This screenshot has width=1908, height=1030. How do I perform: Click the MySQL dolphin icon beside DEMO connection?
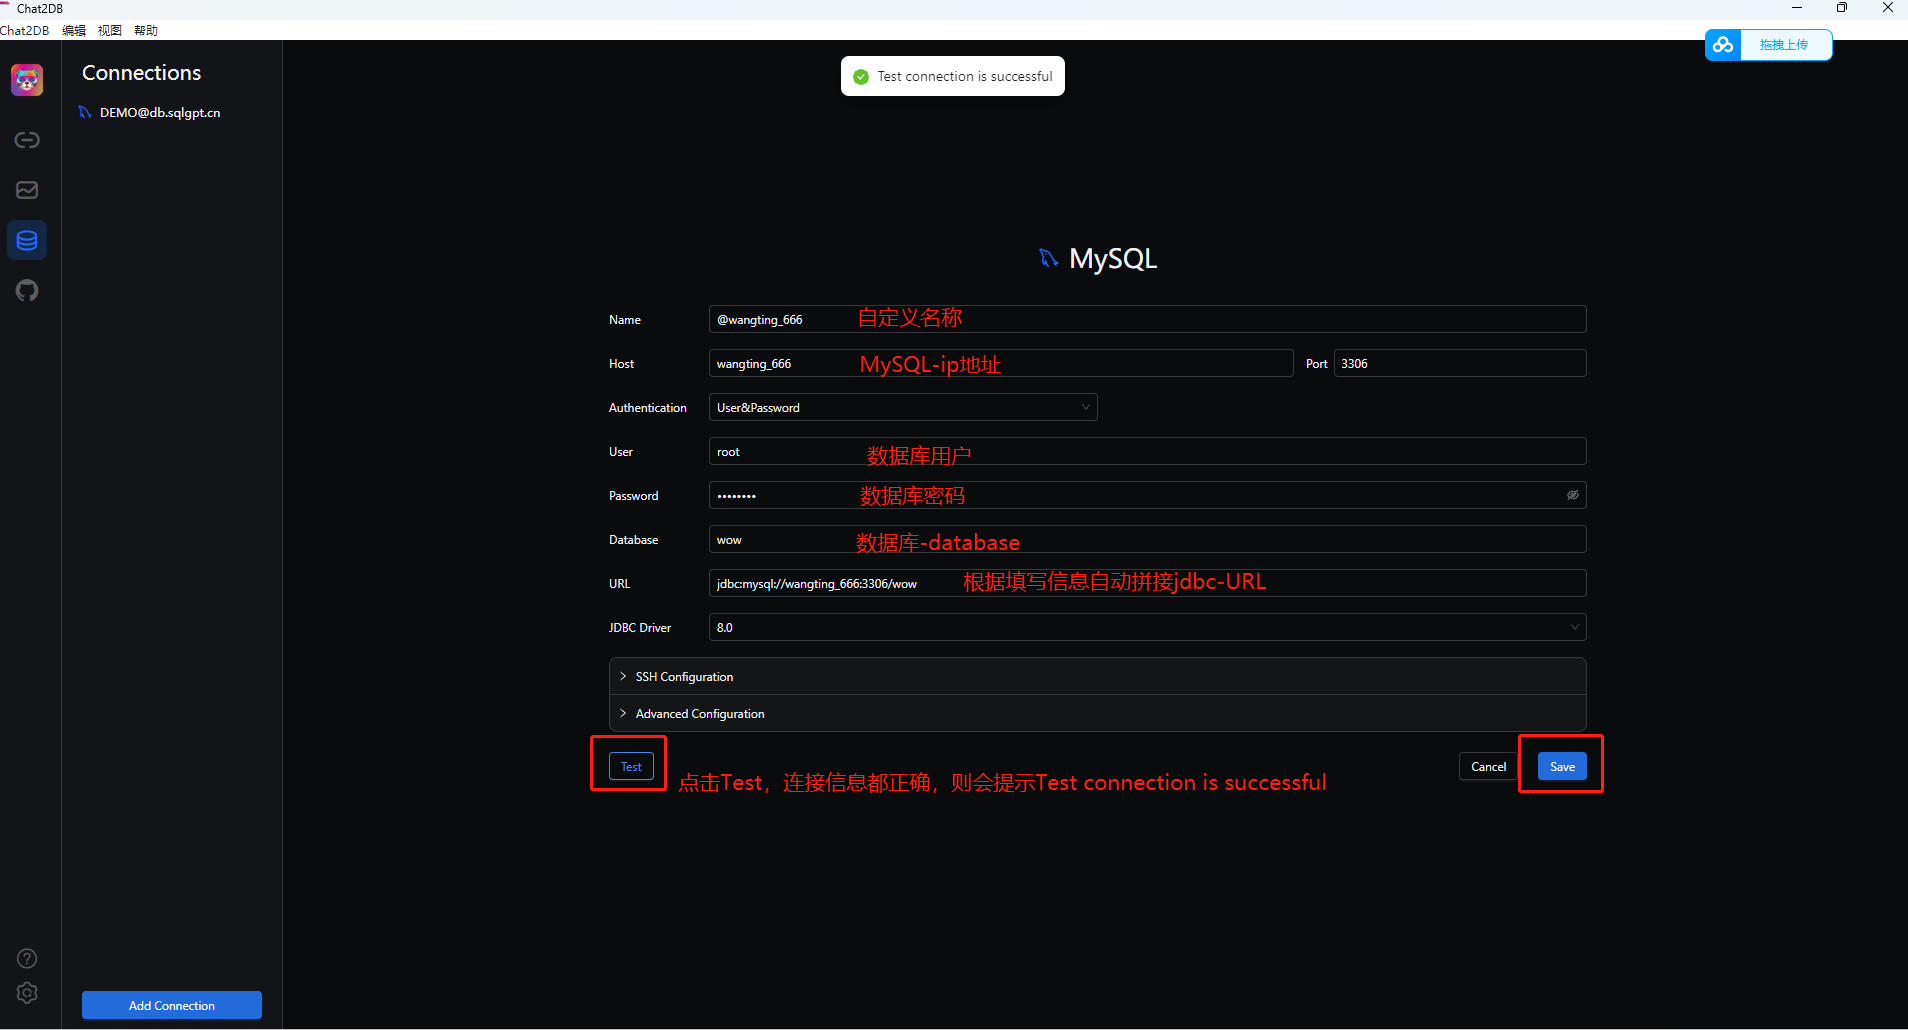coord(85,112)
